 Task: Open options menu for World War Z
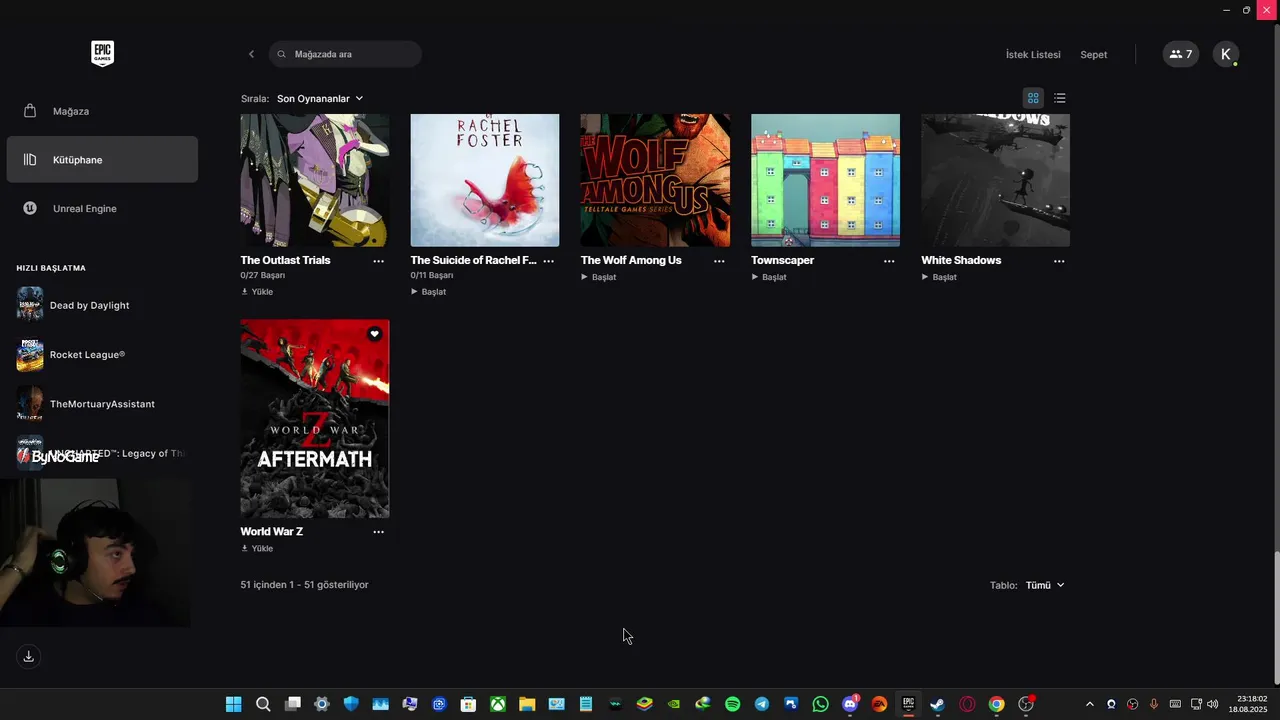378,532
